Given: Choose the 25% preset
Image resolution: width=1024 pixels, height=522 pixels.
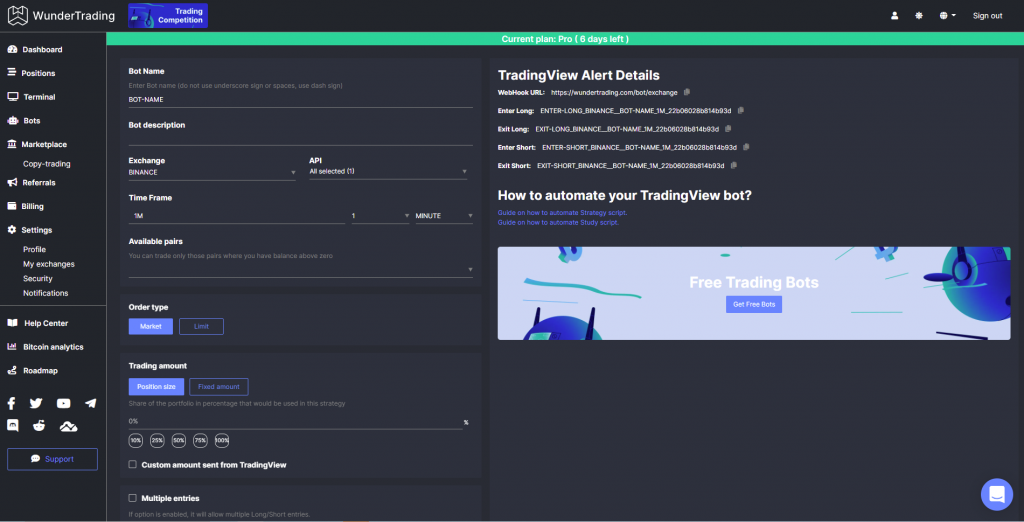Looking at the screenshot, I should (x=157, y=441).
